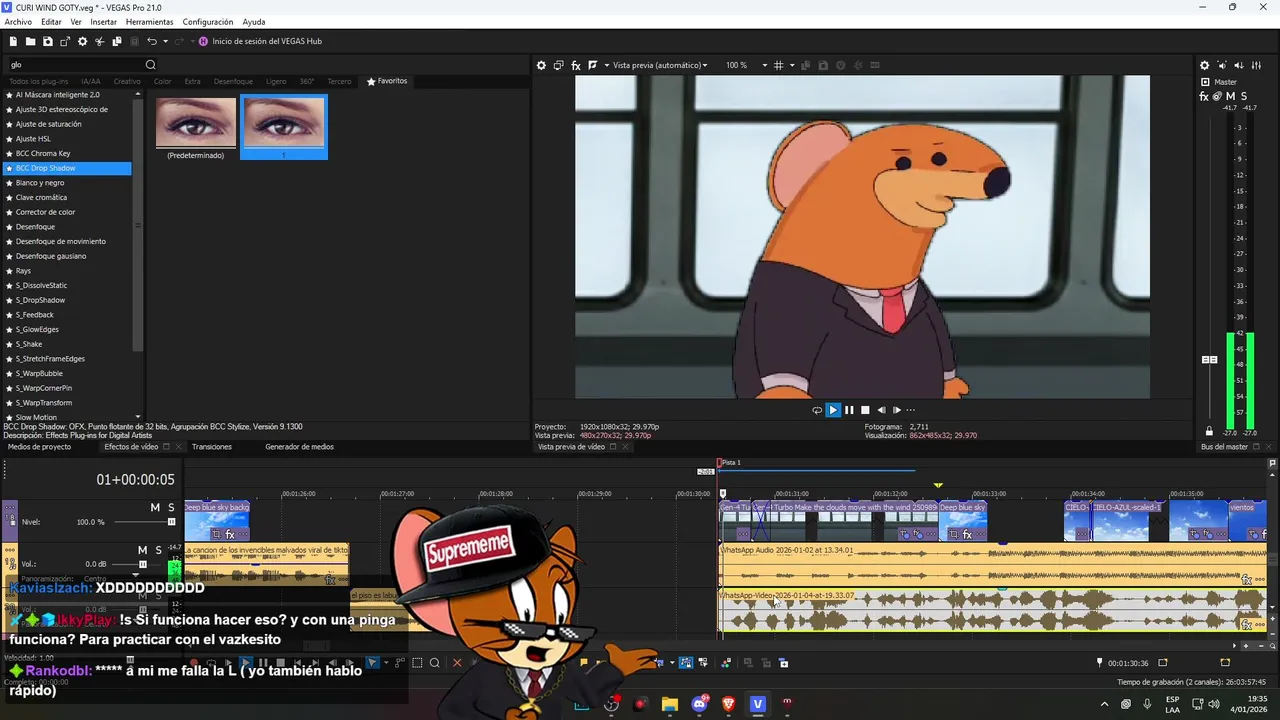The width and height of the screenshot is (1280, 720).
Task: Sign in via Inicio de sesión del VEGAS Hub
Action: pyautogui.click(x=267, y=41)
